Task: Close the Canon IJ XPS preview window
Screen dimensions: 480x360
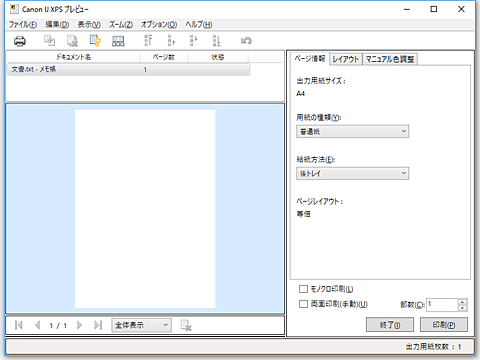Action: (461, 9)
